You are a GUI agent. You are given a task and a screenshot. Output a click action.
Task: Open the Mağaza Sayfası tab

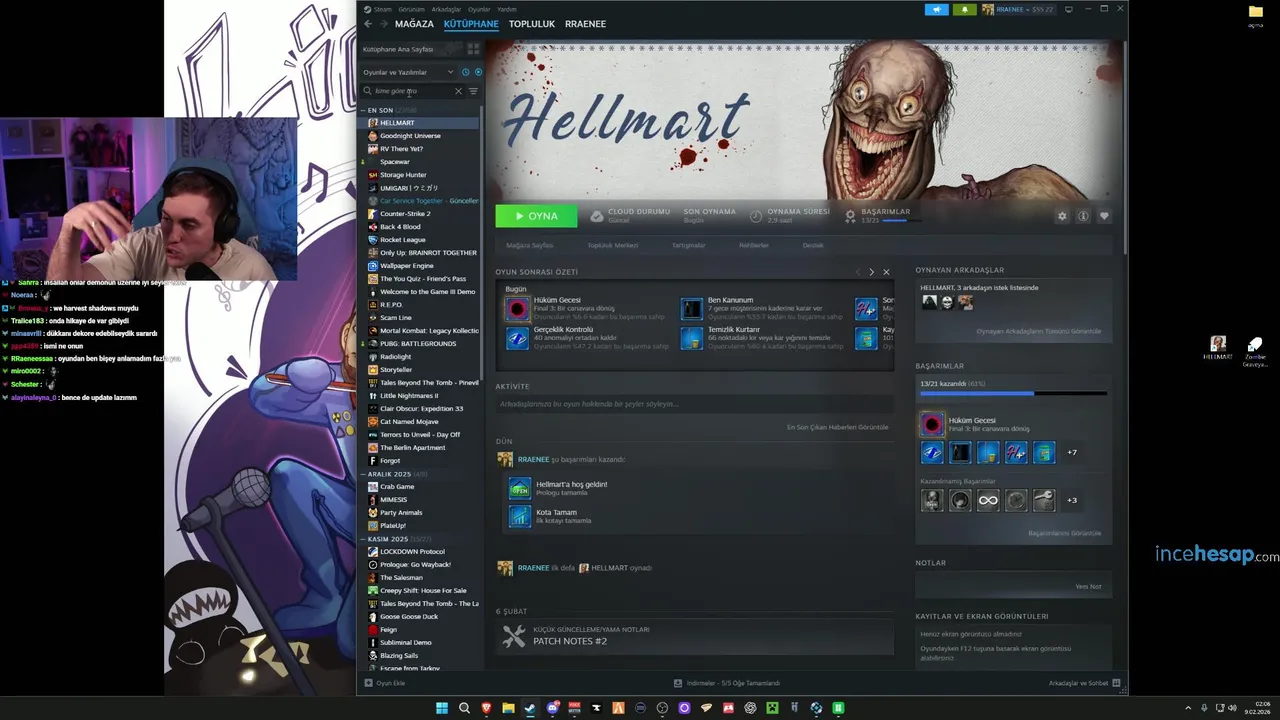pyautogui.click(x=529, y=245)
